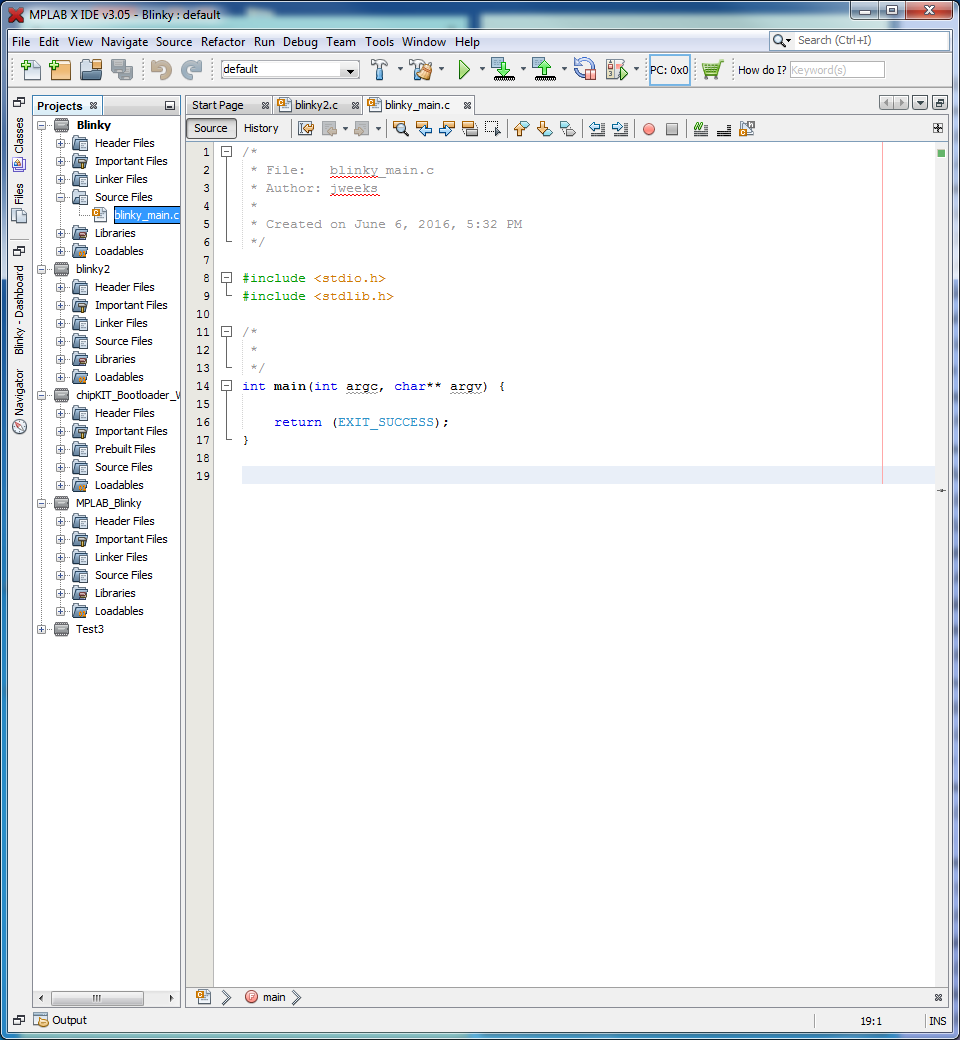960x1040 pixels.
Task: Open the Debug menu
Action: click(300, 42)
